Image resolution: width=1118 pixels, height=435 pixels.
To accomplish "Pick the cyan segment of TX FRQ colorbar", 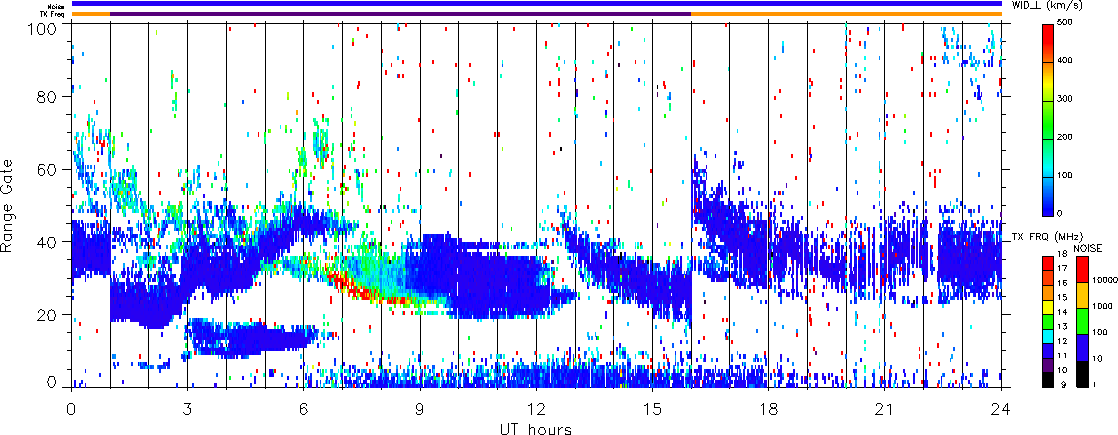I will 1048,337.
